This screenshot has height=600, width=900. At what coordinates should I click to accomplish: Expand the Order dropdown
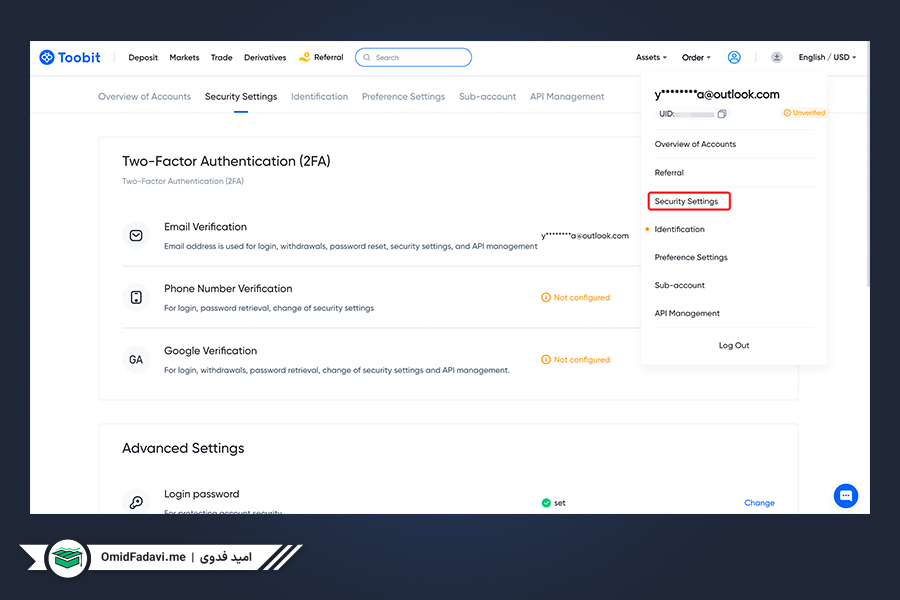click(x=696, y=57)
